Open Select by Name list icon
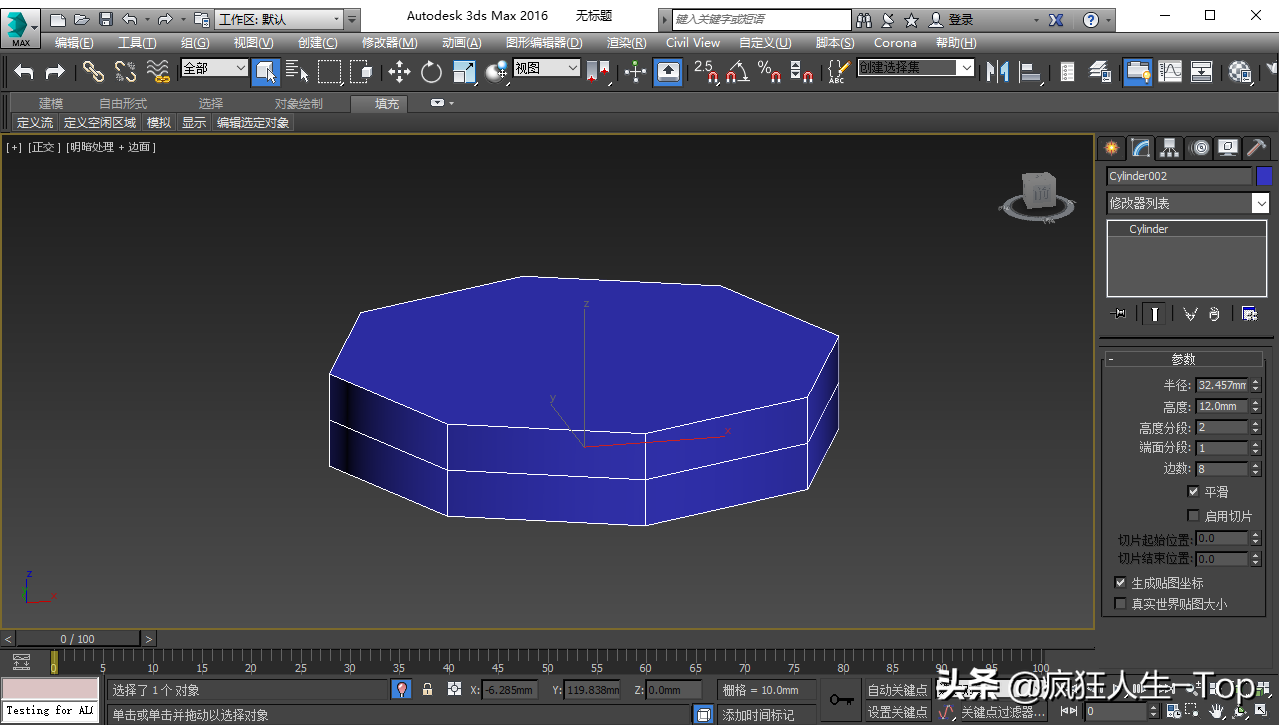 click(x=297, y=71)
